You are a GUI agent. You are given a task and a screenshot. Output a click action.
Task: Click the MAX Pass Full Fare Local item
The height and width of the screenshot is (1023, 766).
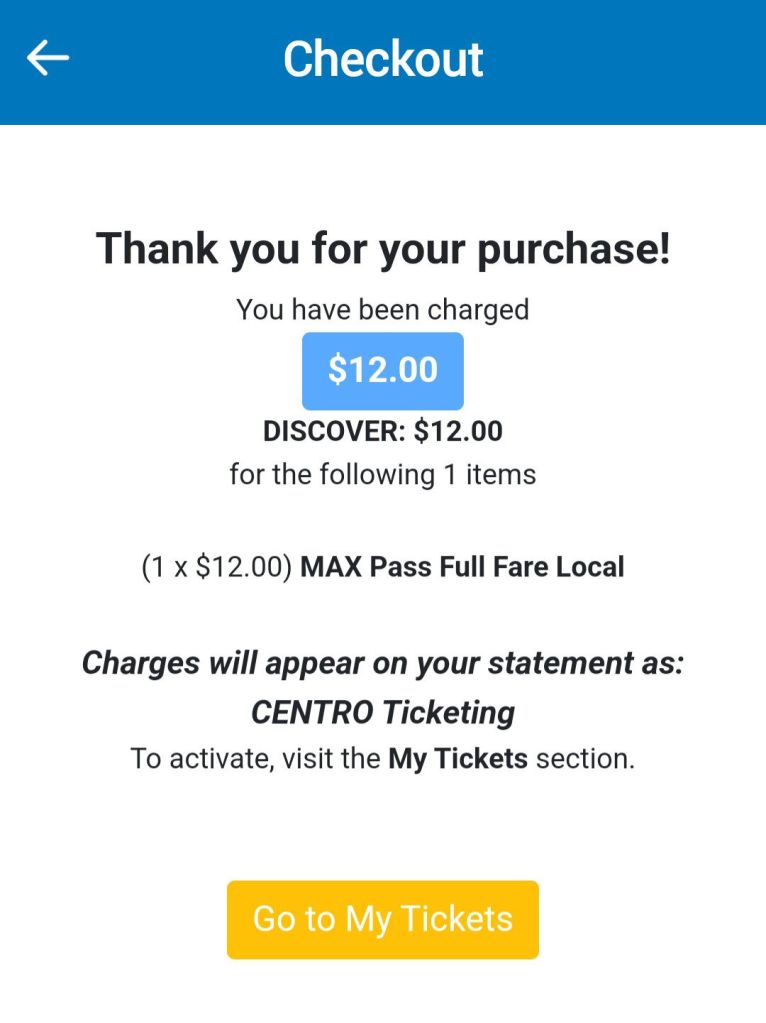pyautogui.click(x=462, y=567)
